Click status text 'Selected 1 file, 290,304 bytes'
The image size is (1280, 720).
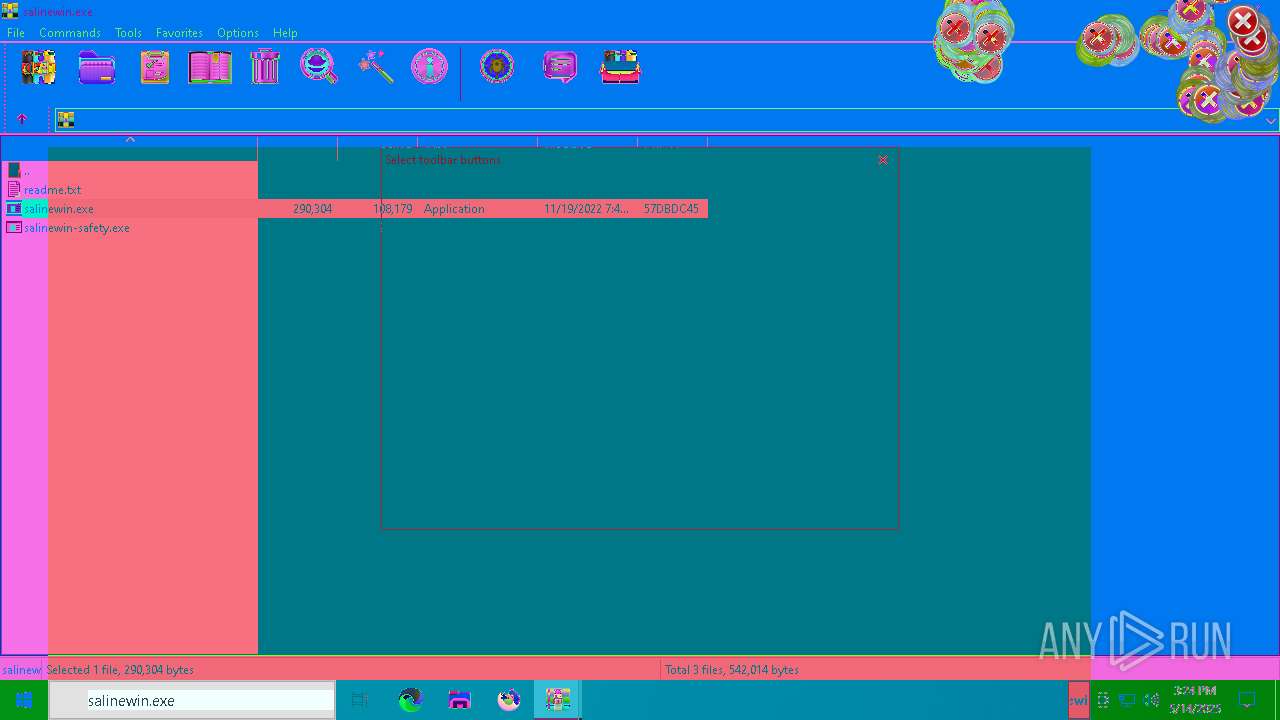(120, 670)
